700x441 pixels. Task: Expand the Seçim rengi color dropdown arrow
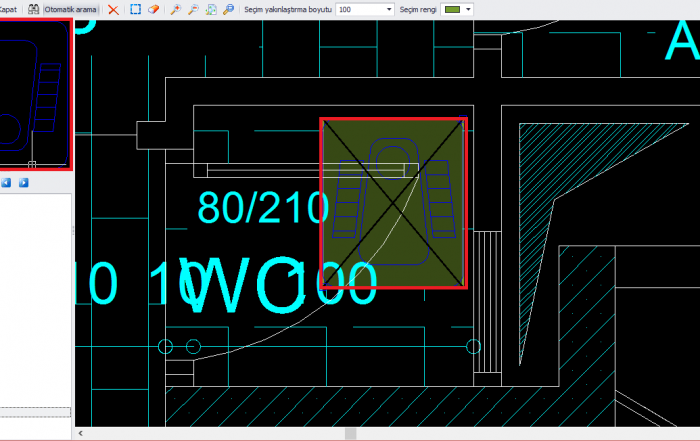click(x=468, y=9)
